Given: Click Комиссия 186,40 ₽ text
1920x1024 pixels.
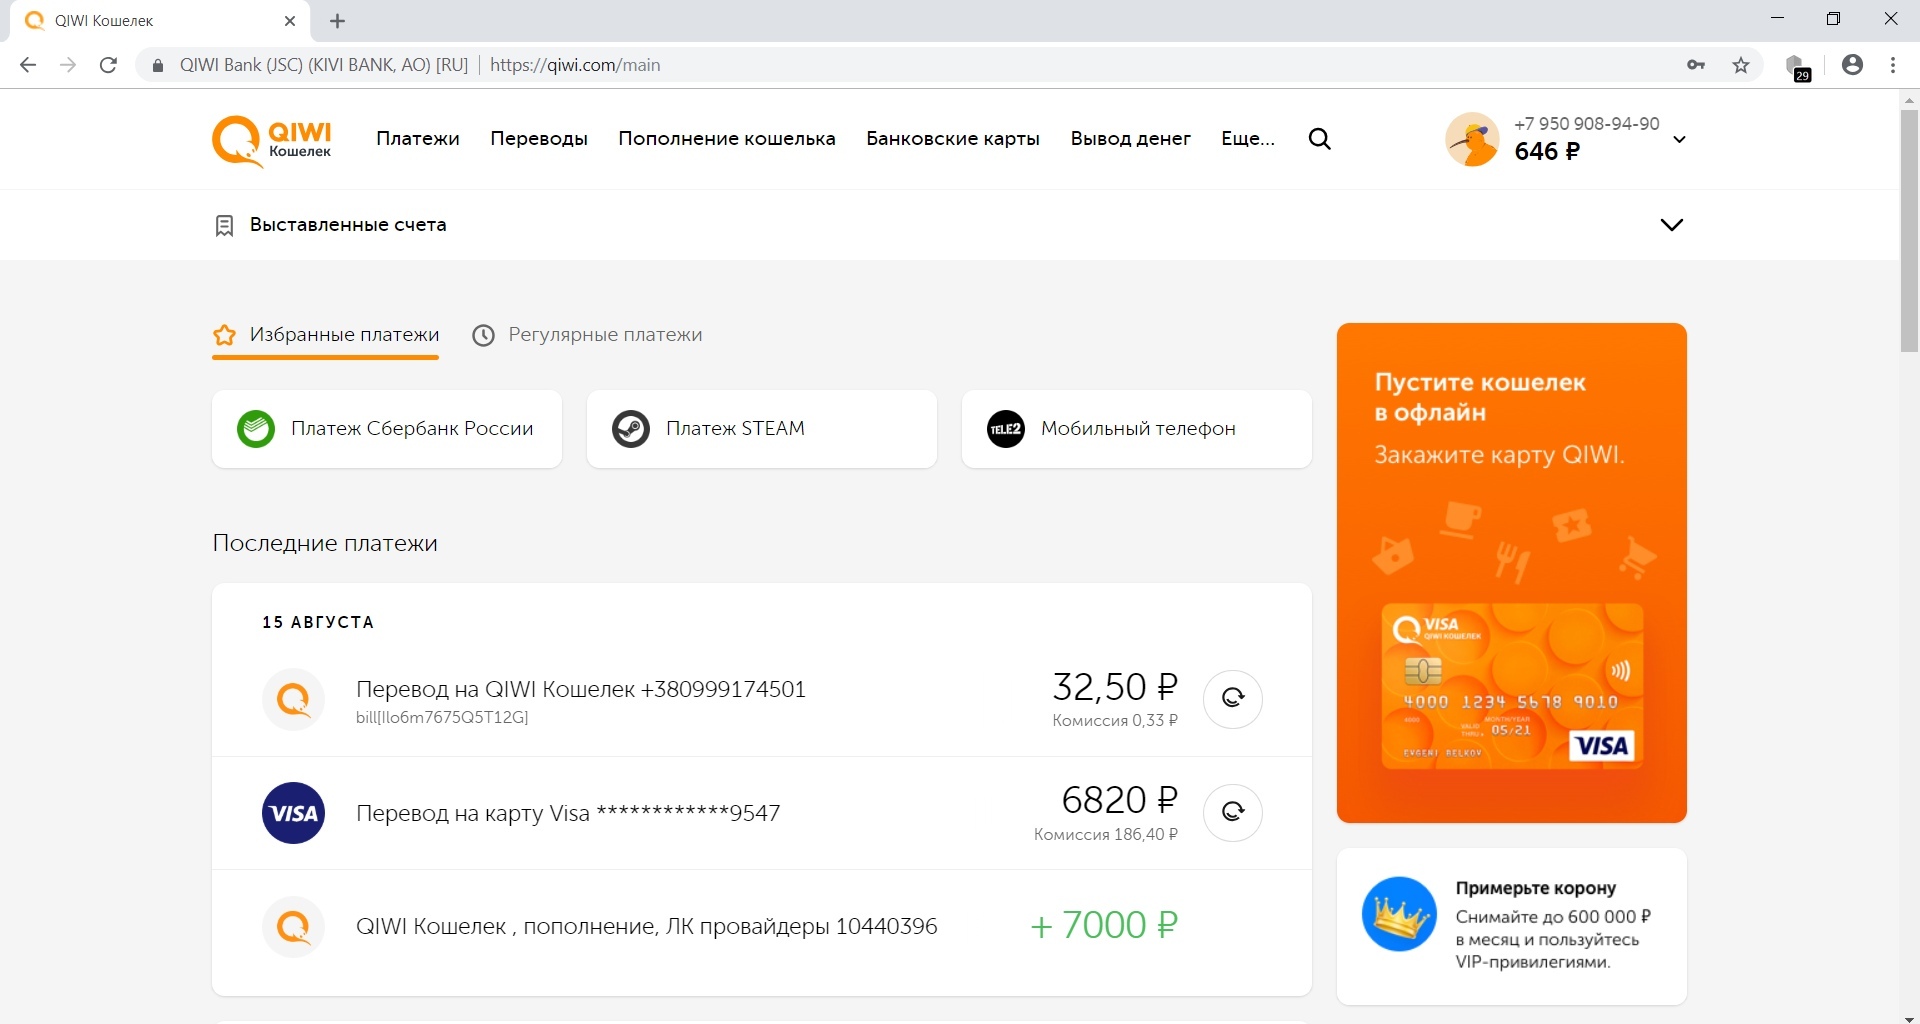Looking at the screenshot, I should (x=1106, y=834).
